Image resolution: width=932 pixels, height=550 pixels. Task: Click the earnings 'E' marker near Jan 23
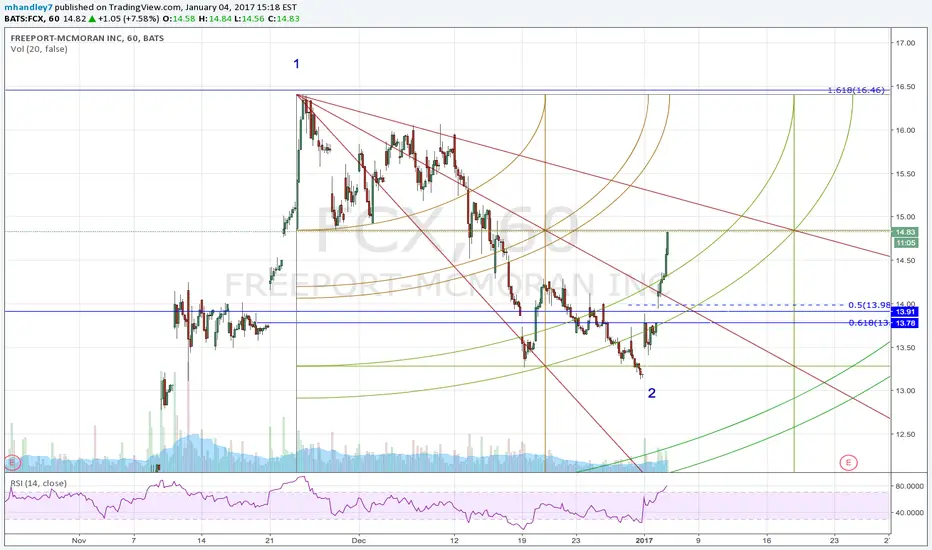848,463
